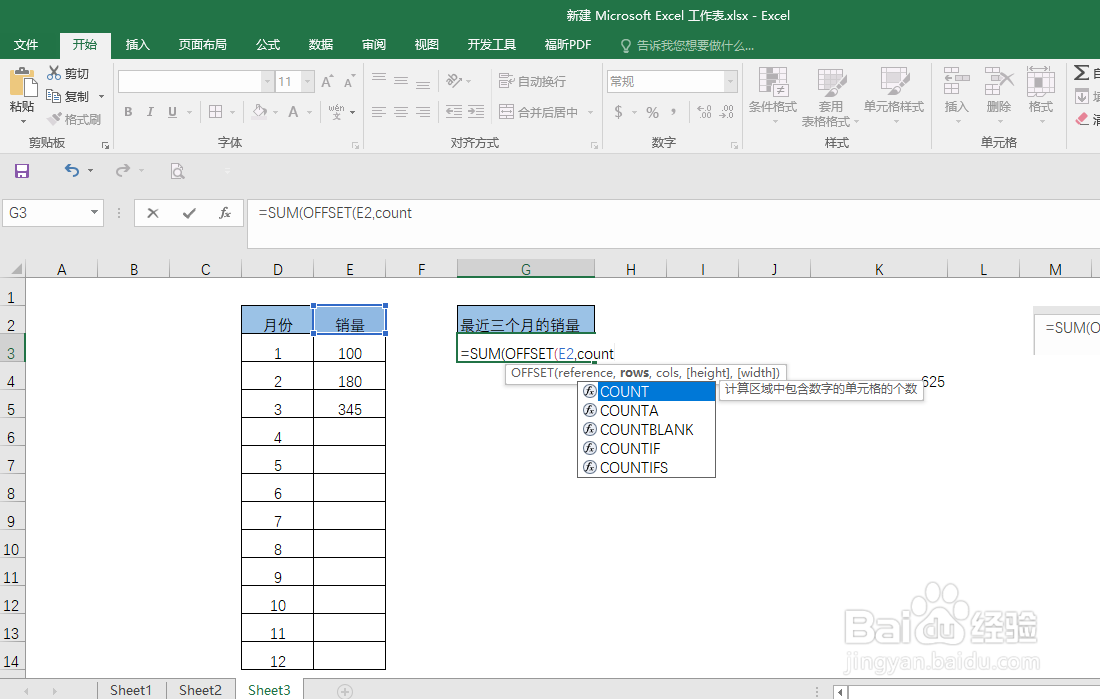Click the Save icon in quick access toolbar

22,171
